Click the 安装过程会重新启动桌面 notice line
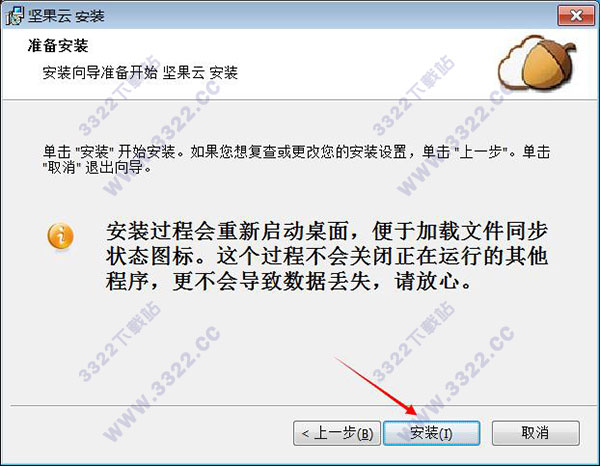Image resolution: width=600 pixels, height=466 pixels. pyautogui.click(x=327, y=230)
